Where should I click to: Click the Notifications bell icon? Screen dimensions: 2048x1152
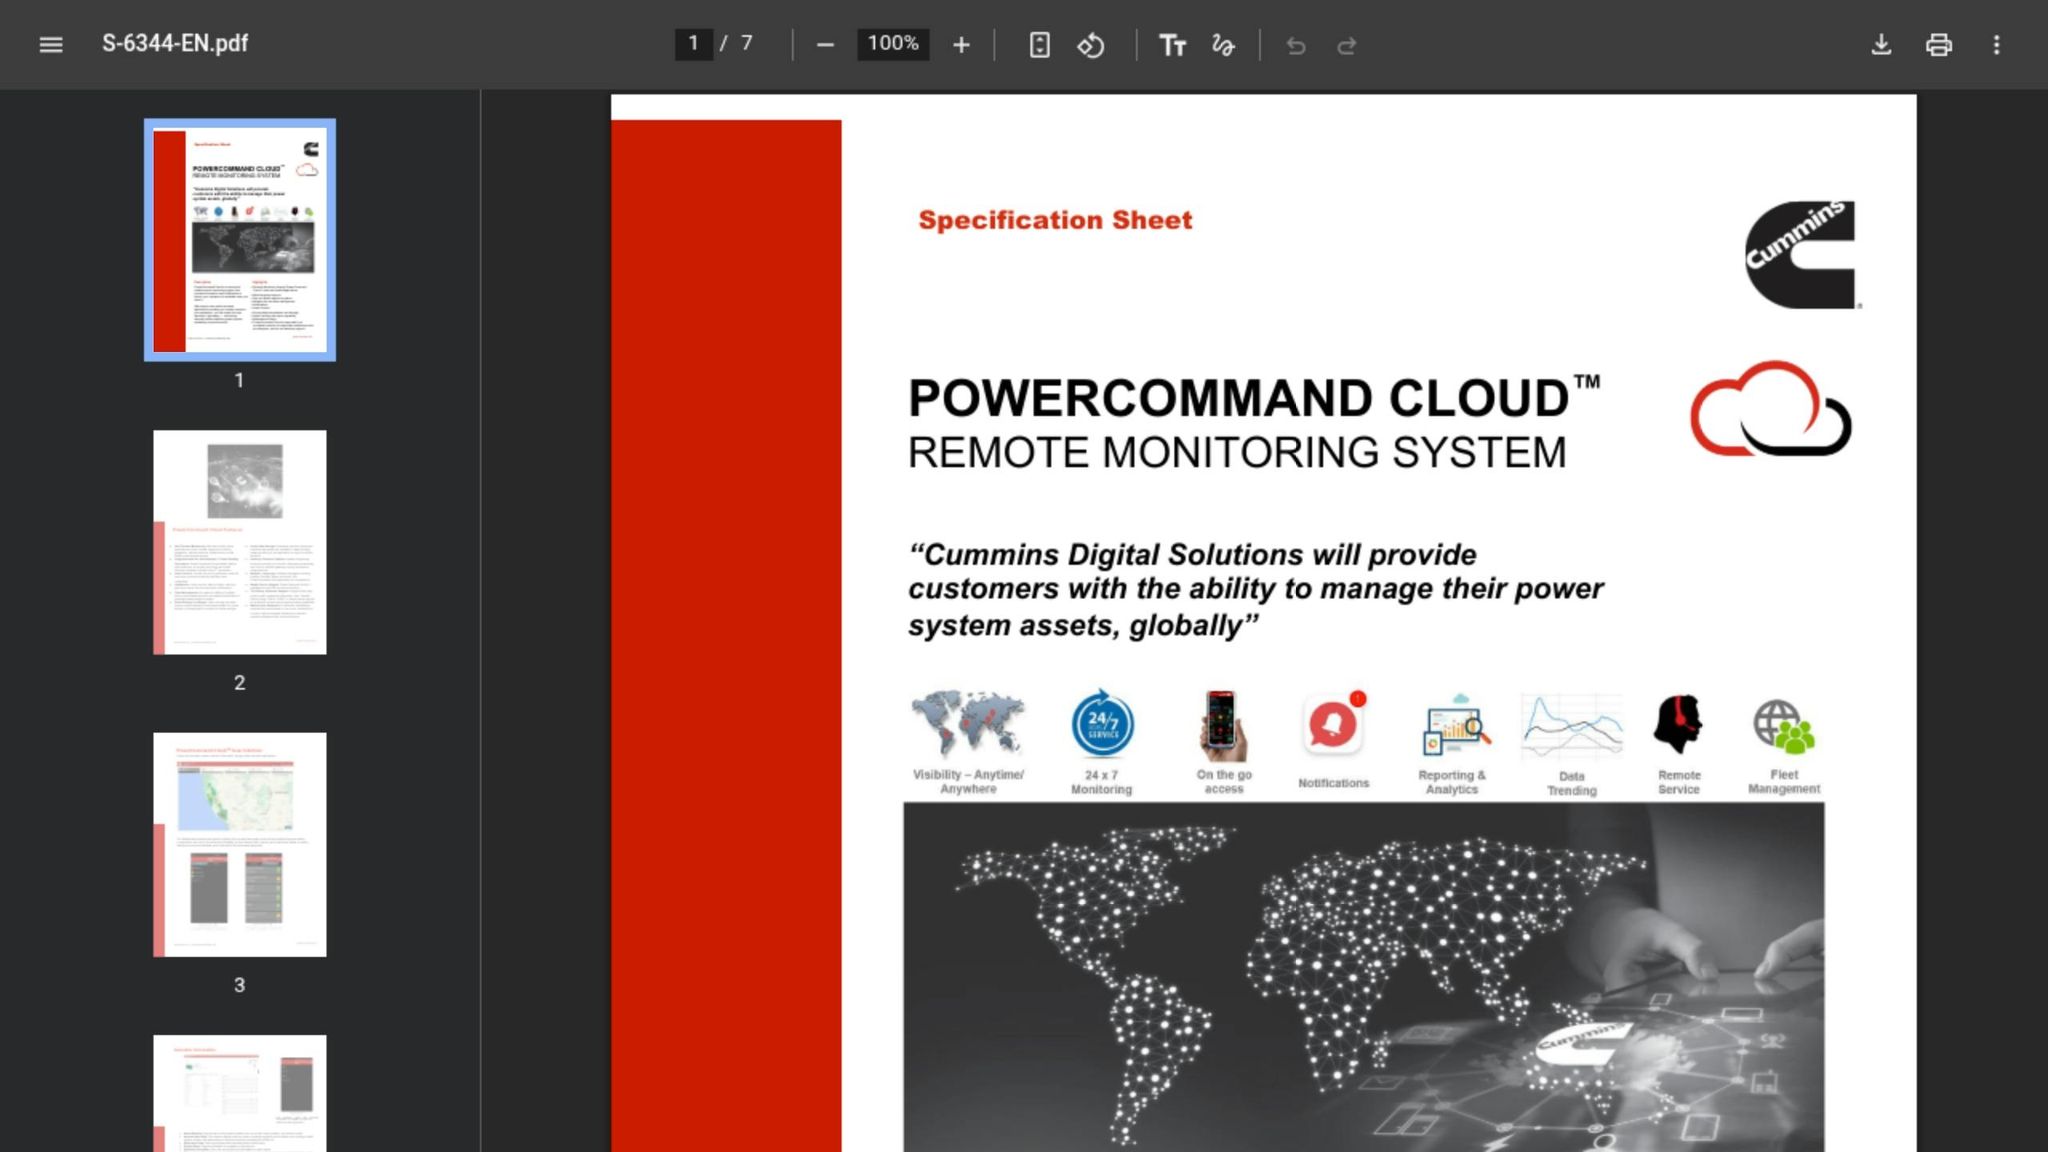[x=1334, y=723]
